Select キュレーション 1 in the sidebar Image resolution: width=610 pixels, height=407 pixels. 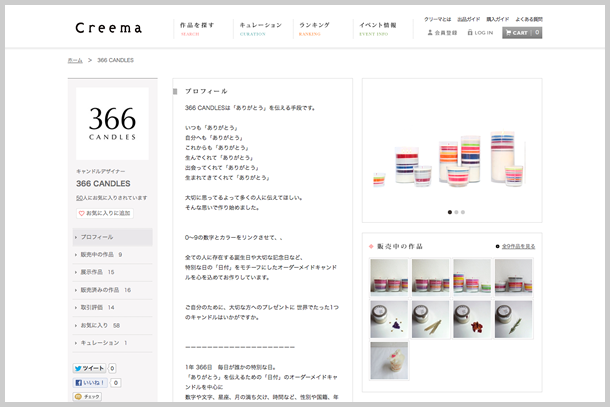(112, 343)
